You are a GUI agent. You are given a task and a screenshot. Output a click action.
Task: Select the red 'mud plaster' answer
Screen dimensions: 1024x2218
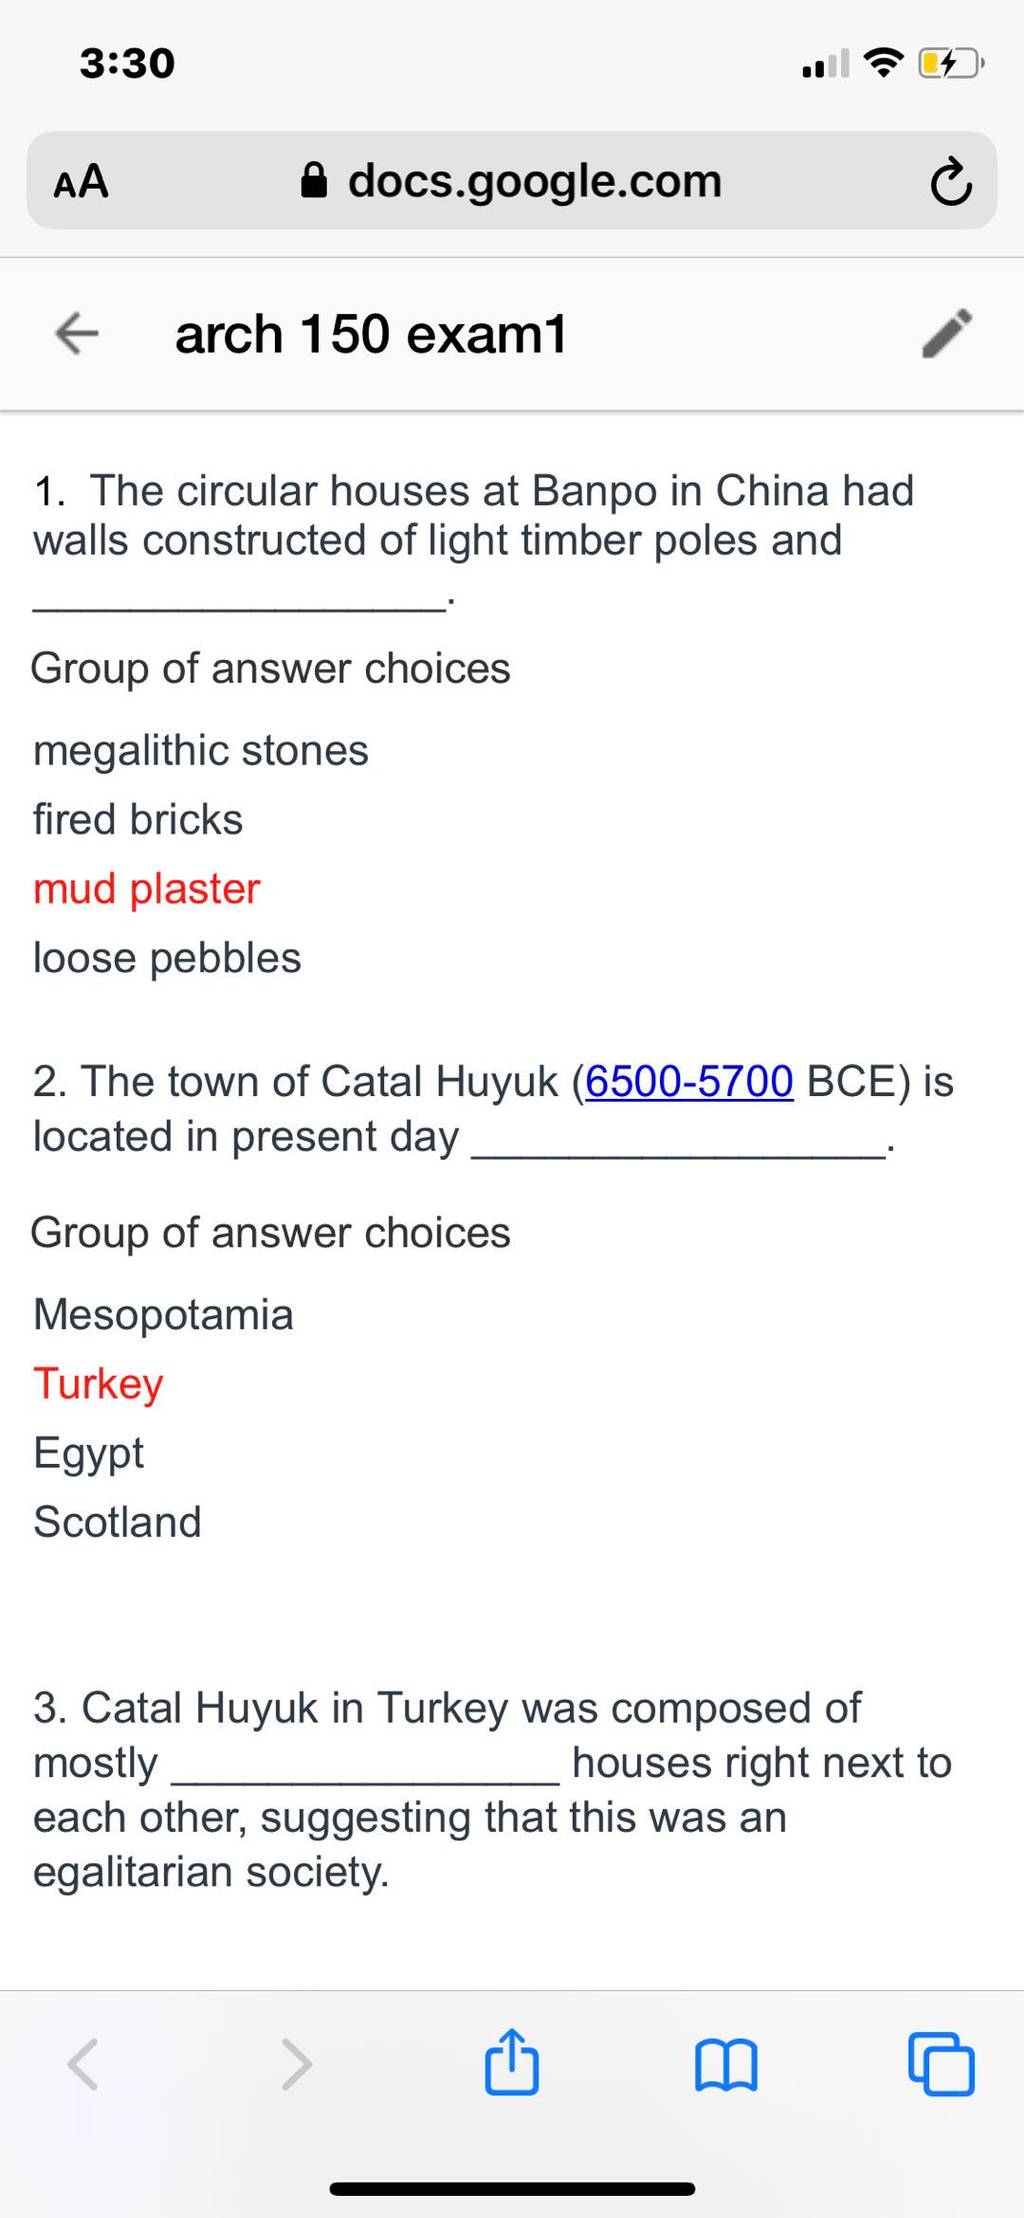coord(147,888)
